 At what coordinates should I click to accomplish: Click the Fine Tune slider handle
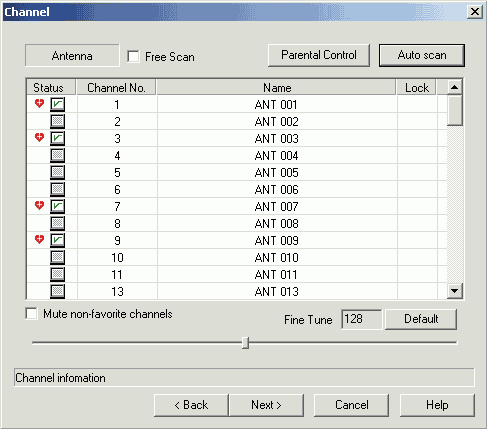[x=245, y=343]
